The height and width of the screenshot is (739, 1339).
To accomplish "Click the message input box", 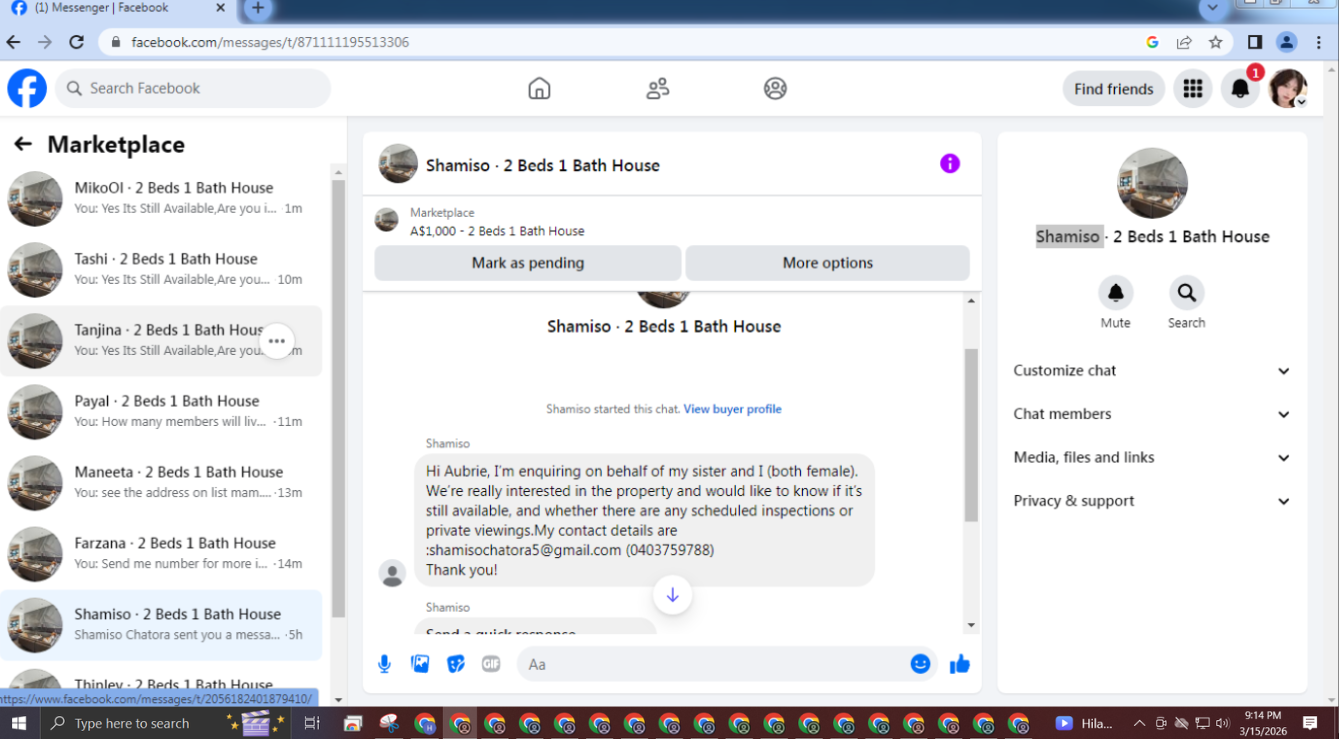I will pyautogui.click(x=727, y=664).
